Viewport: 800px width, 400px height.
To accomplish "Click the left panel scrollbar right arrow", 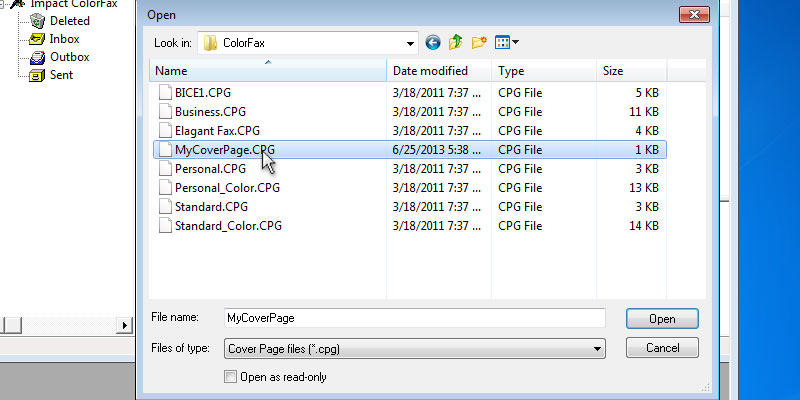I will coord(126,326).
